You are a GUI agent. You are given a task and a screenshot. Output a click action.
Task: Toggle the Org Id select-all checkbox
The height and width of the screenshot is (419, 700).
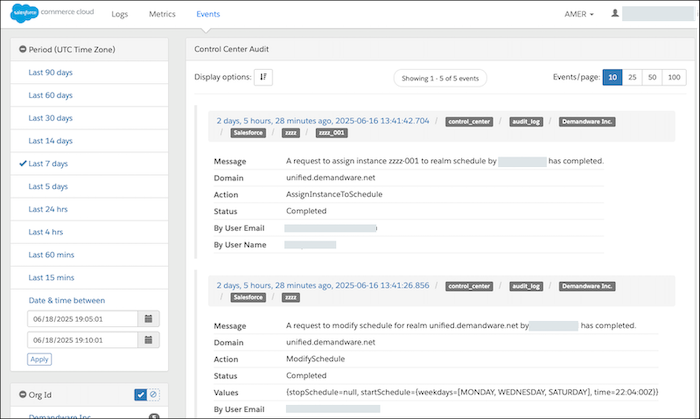[x=141, y=395]
